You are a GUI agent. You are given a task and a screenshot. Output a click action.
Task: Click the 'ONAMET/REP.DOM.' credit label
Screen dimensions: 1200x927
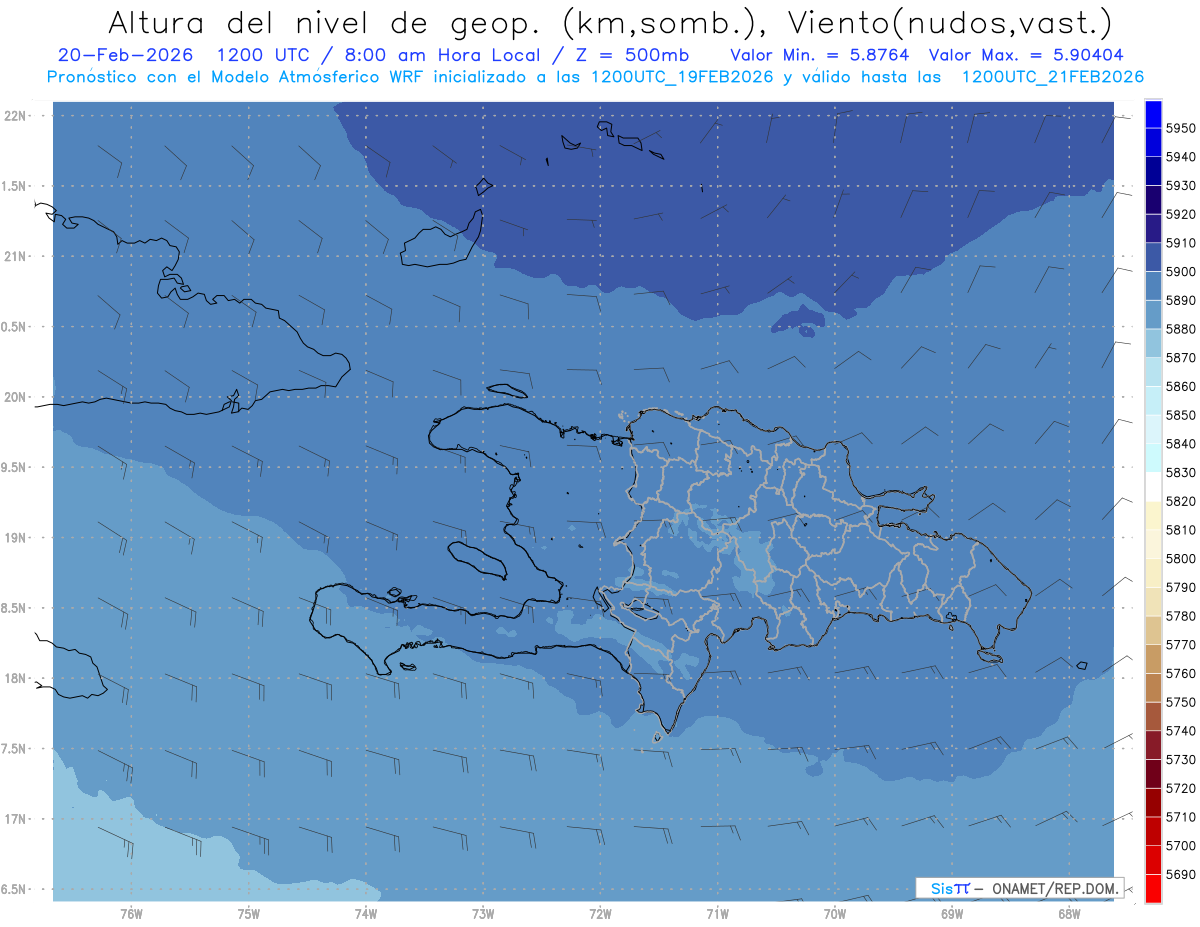1055,888
